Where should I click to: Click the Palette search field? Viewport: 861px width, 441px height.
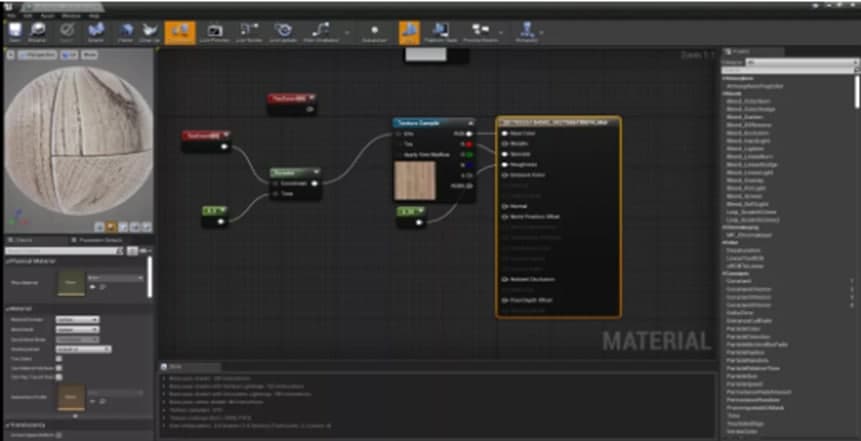tap(789, 70)
